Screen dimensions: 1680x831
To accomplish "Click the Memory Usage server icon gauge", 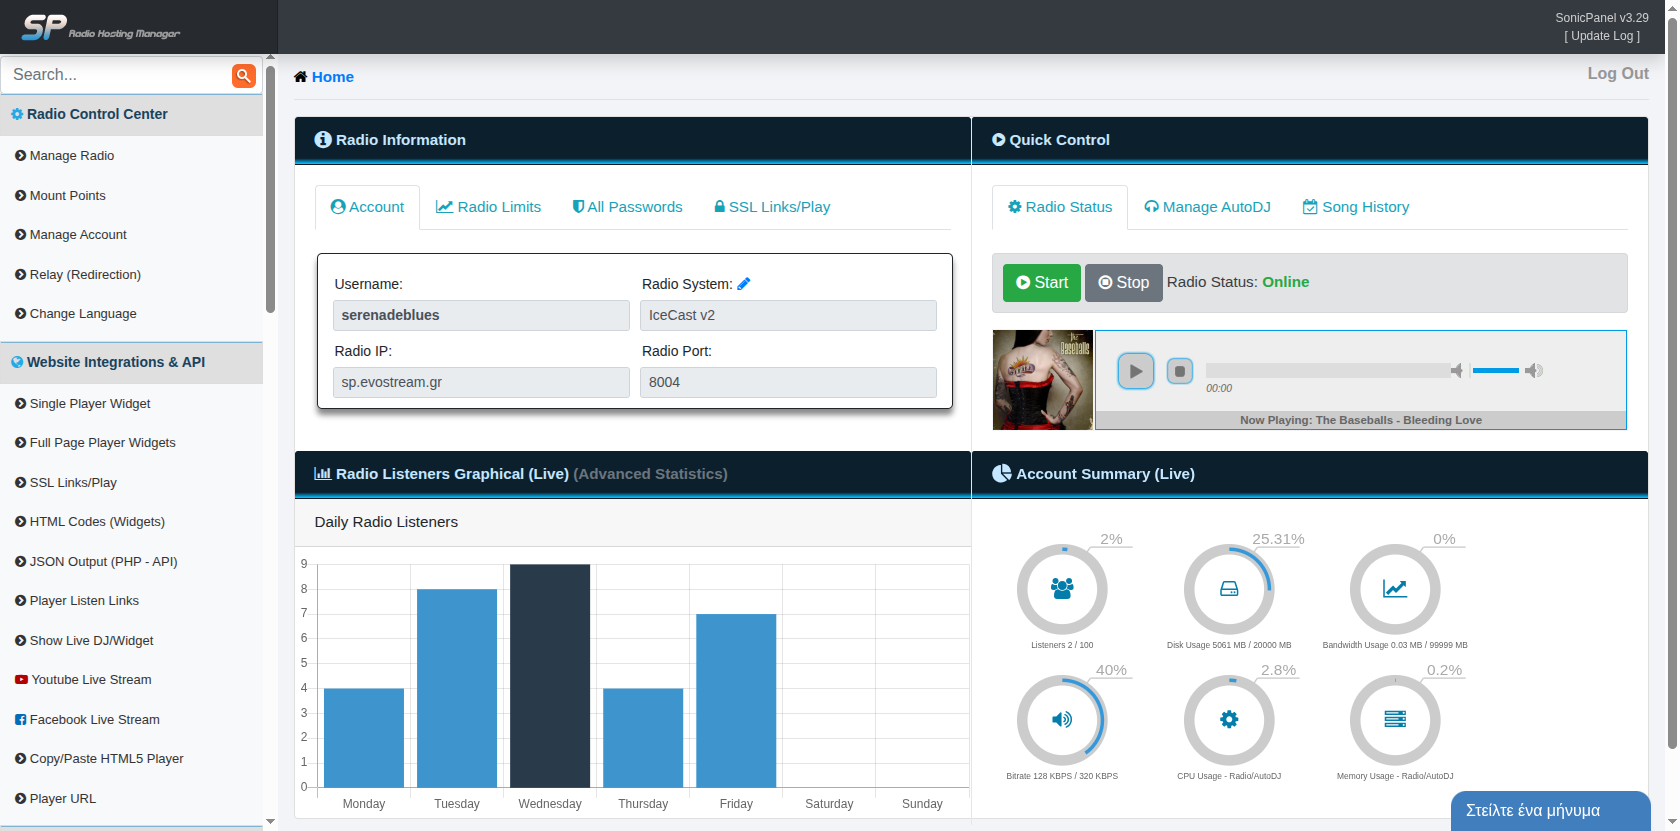I will (x=1395, y=720).
